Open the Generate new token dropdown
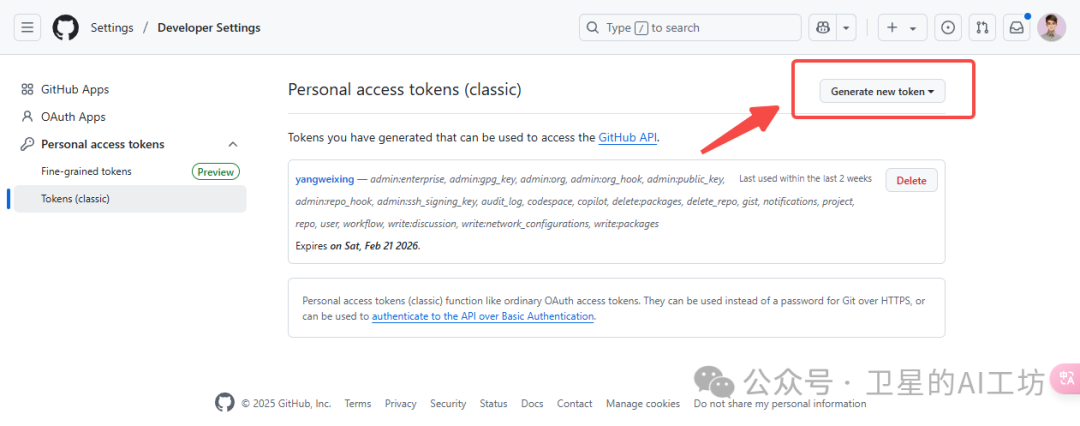 pyautogui.click(x=882, y=91)
